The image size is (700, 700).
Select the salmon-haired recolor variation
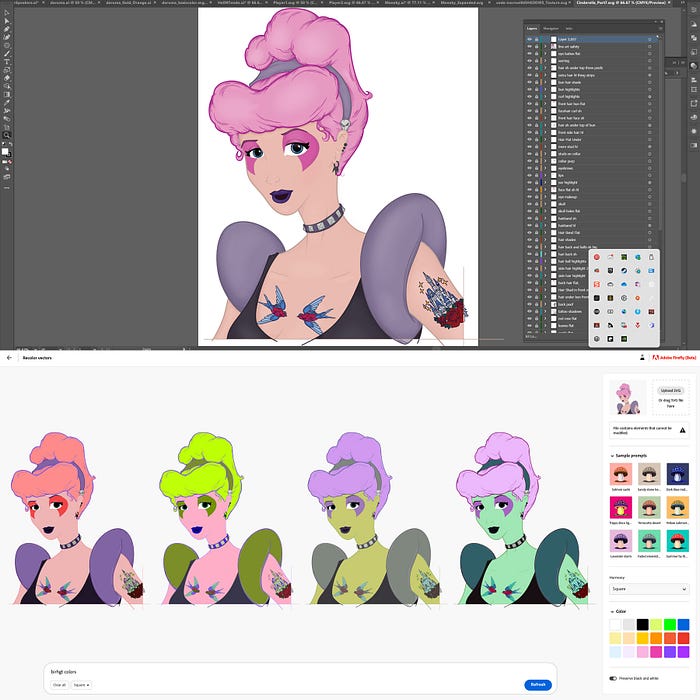click(x=78, y=518)
